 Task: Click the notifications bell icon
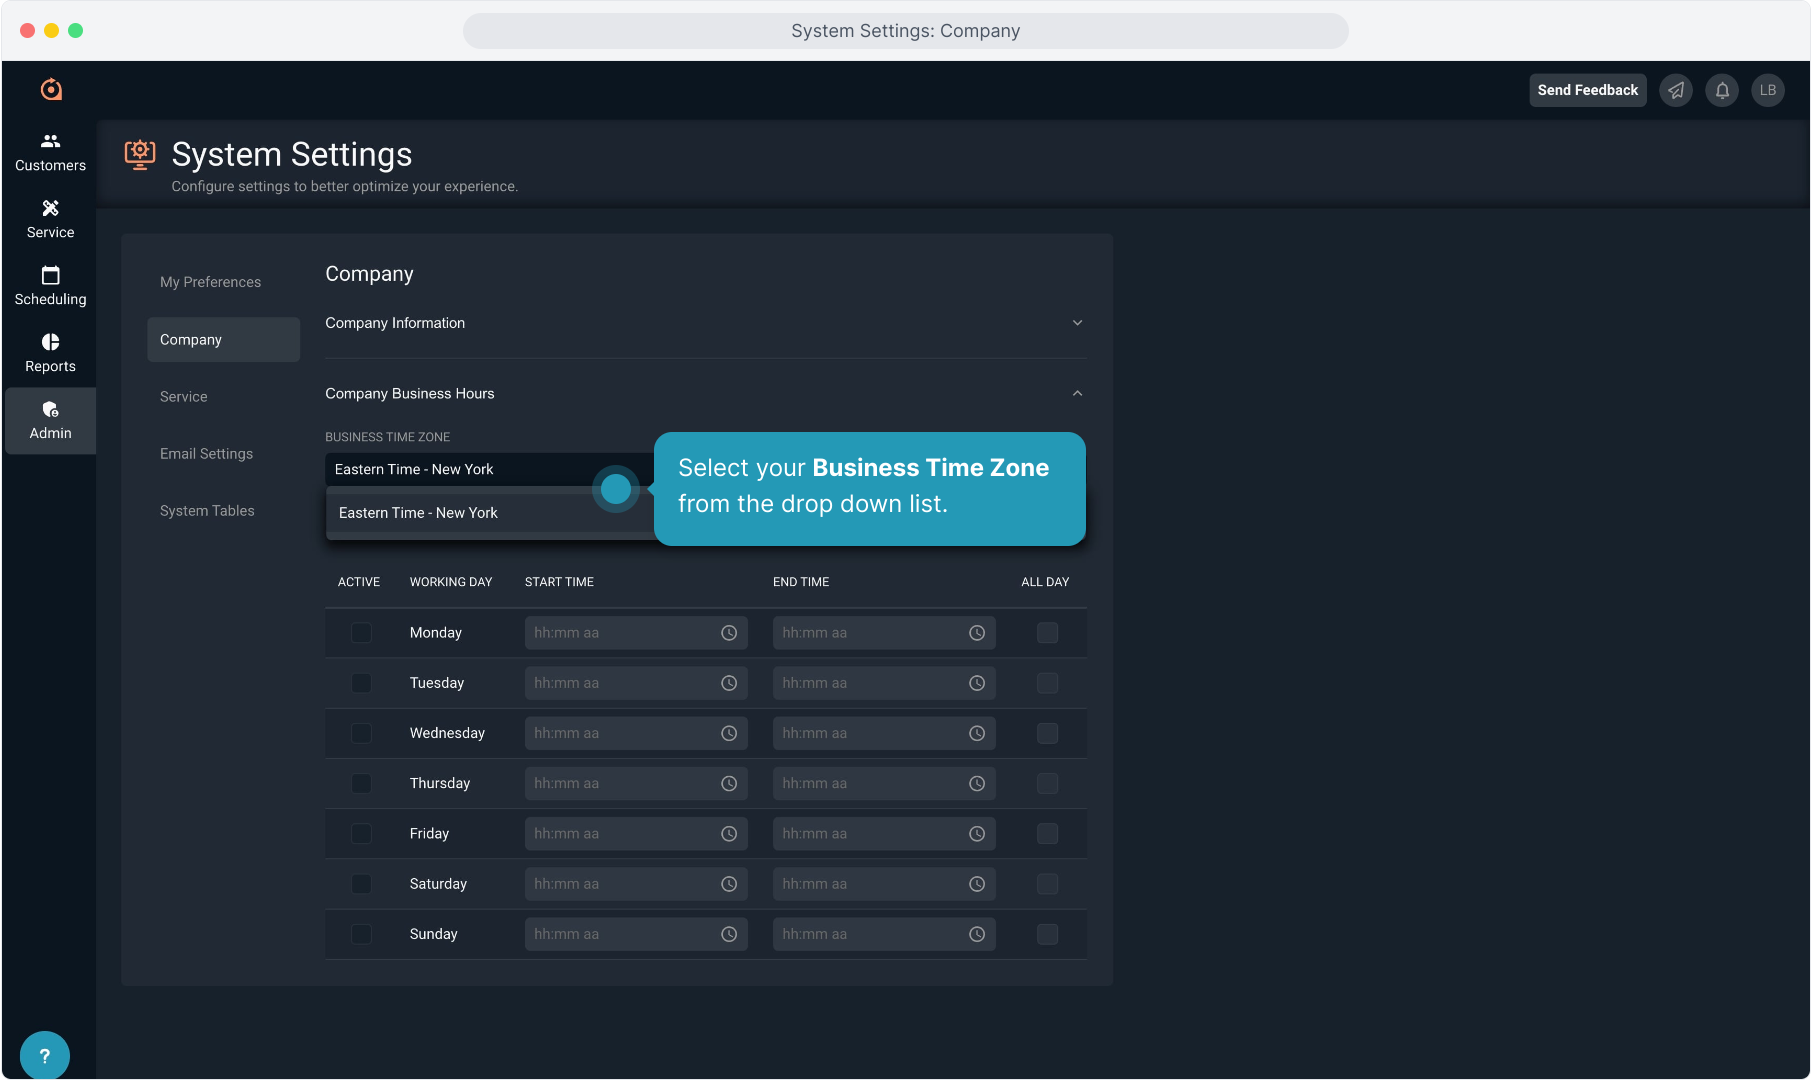click(1722, 90)
